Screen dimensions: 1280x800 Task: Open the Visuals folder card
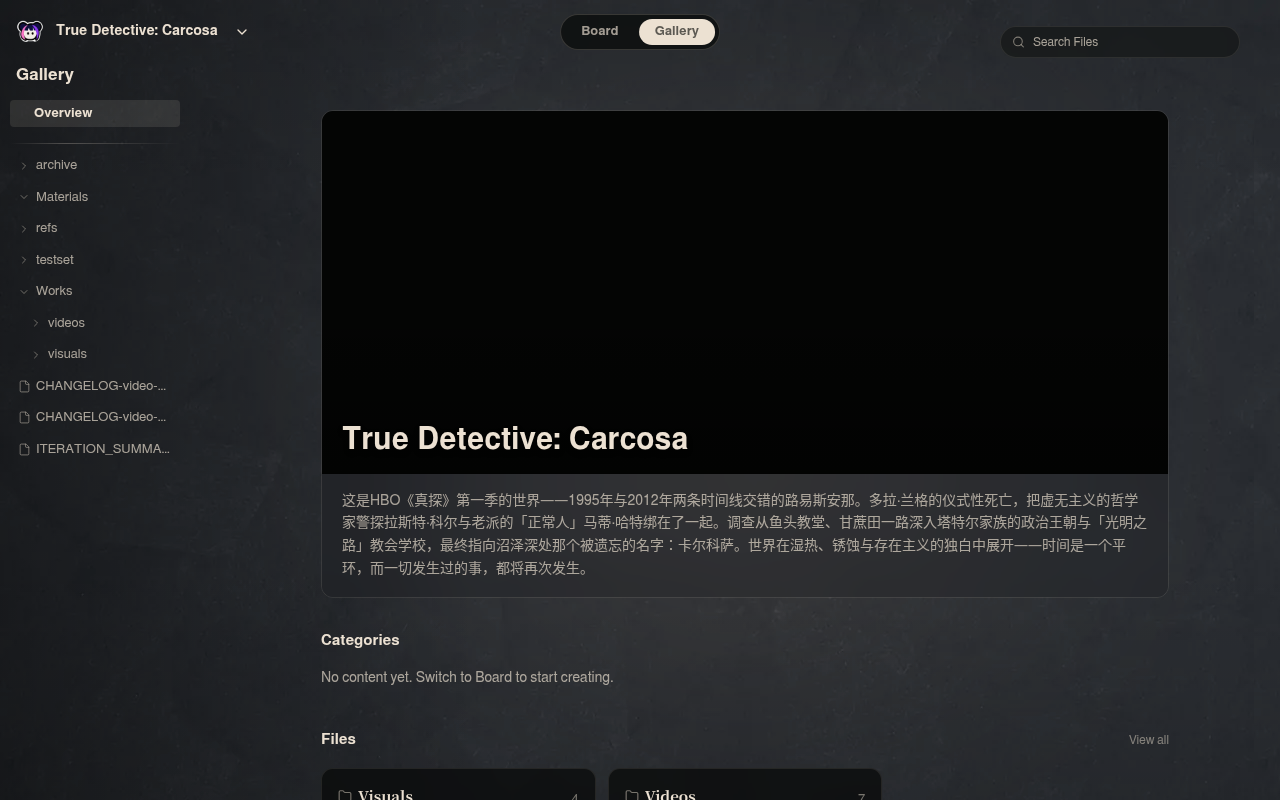[x=458, y=785]
